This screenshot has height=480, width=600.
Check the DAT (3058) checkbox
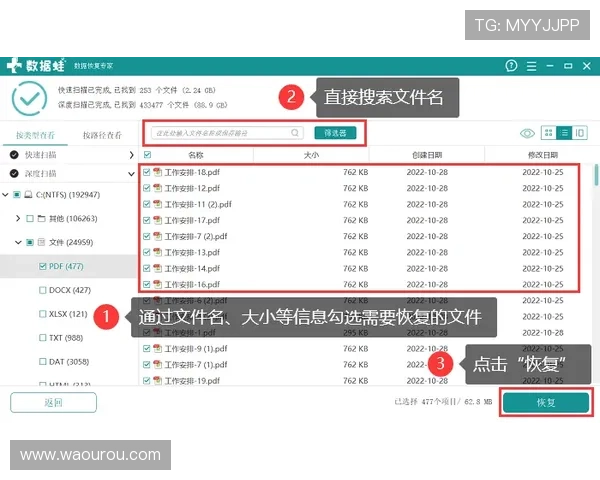[x=43, y=362]
